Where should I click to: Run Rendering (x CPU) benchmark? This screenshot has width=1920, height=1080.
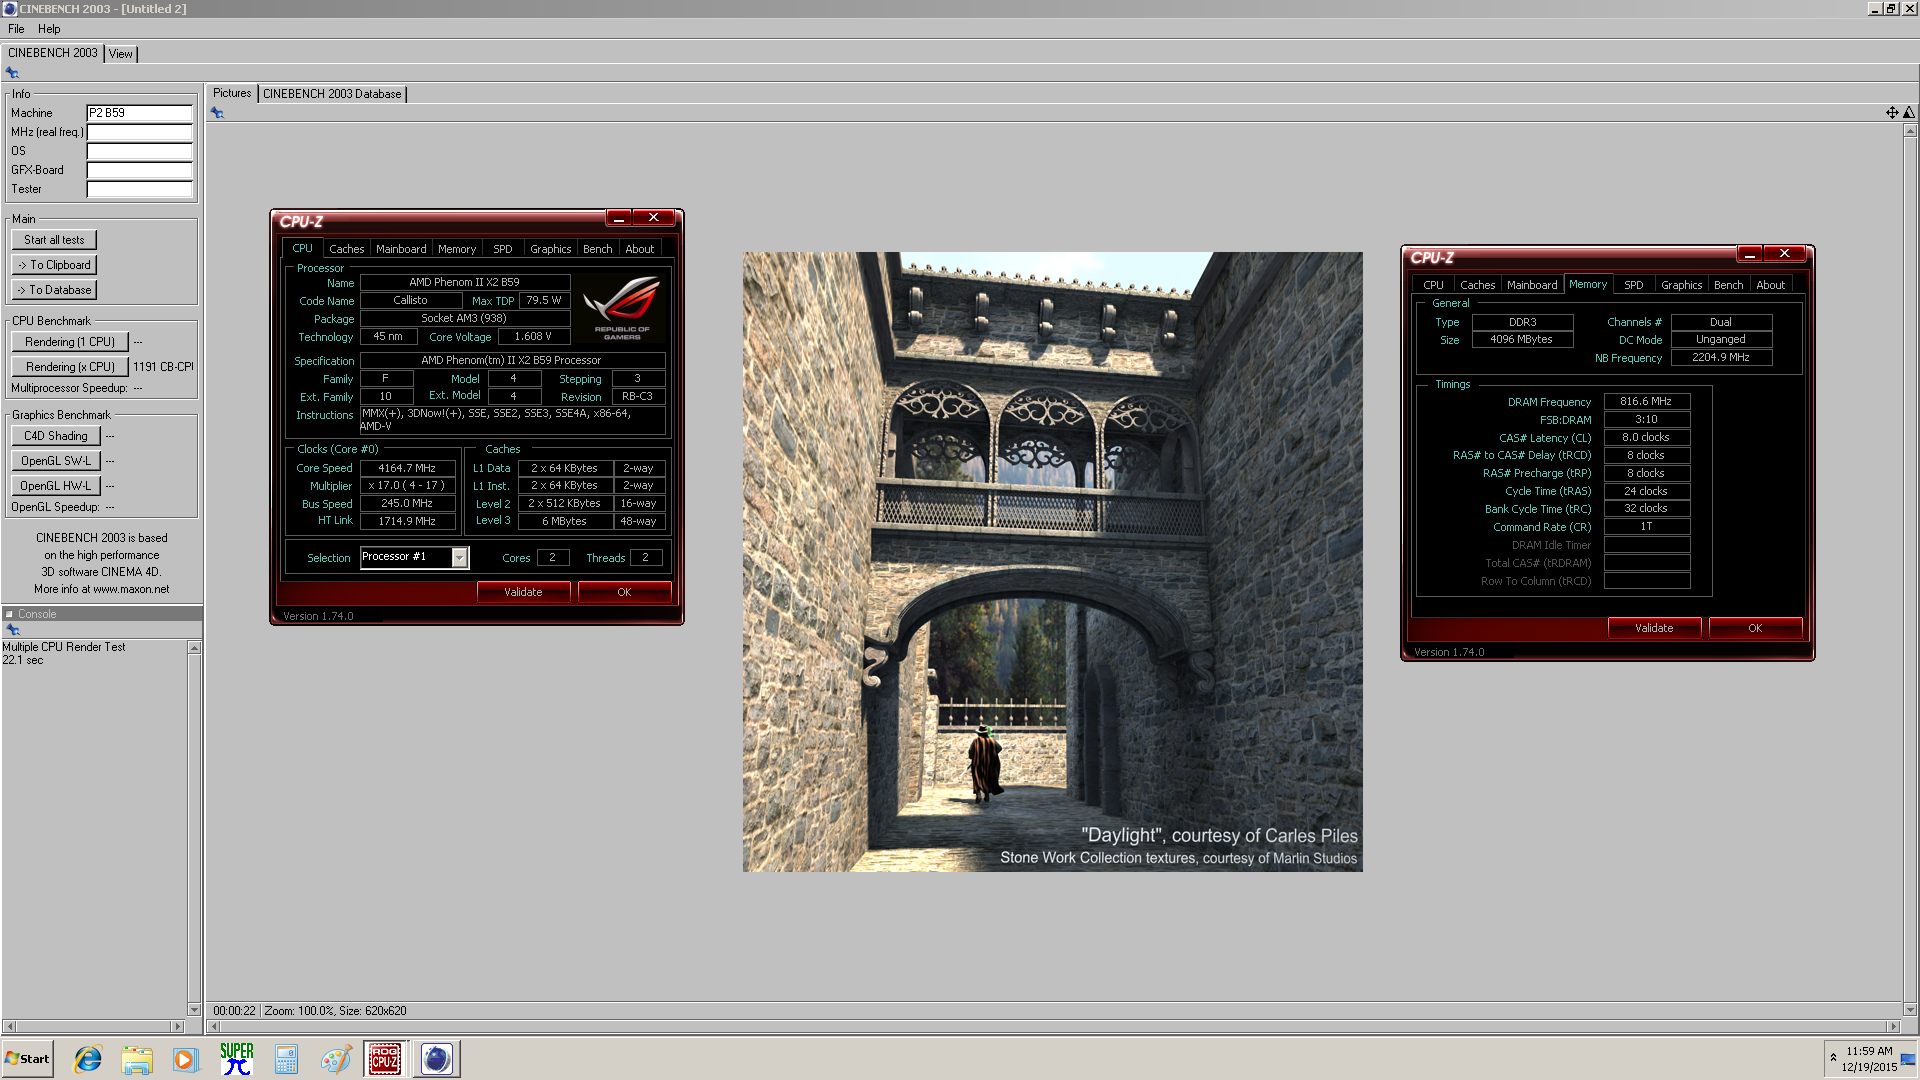[x=70, y=367]
